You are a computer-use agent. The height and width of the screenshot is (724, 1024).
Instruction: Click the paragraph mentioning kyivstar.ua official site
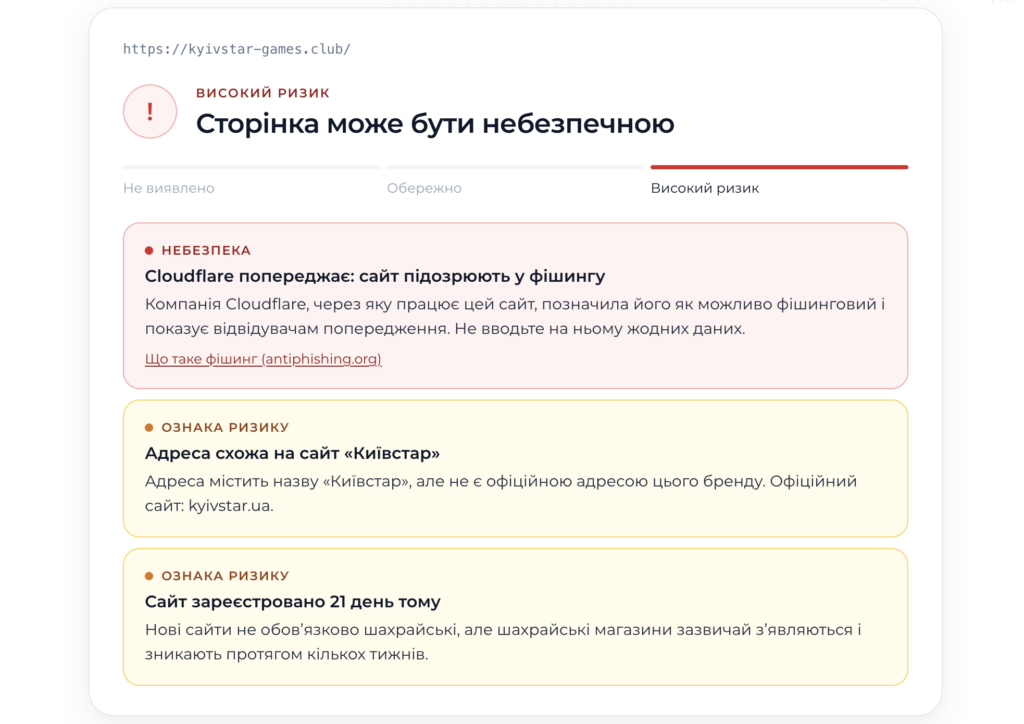(x=500, y=493)
